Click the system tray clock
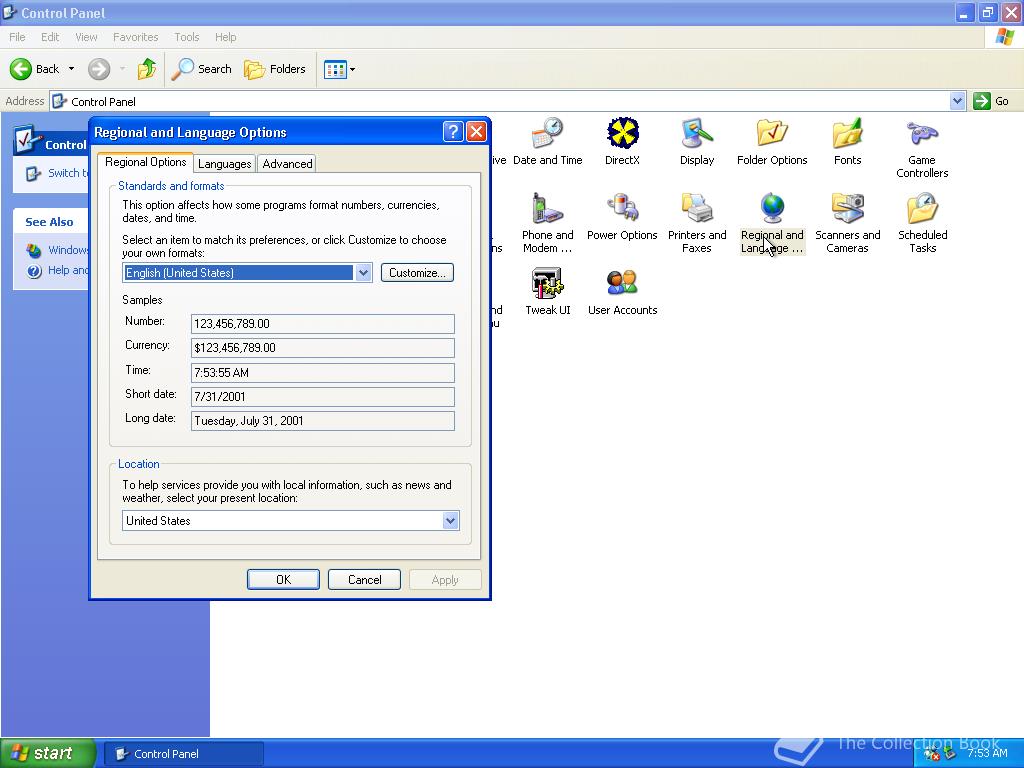 pos(987,754)
